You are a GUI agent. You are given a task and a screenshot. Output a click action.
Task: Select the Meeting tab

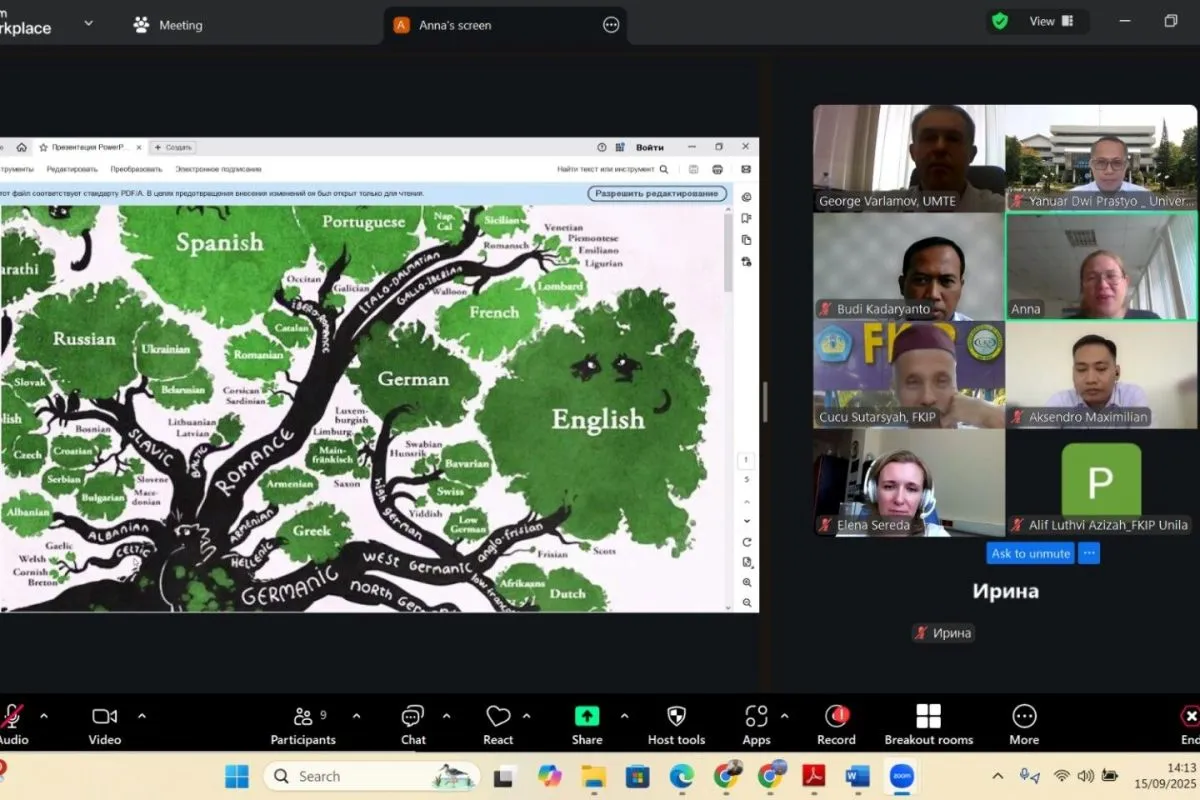(168, 25)
